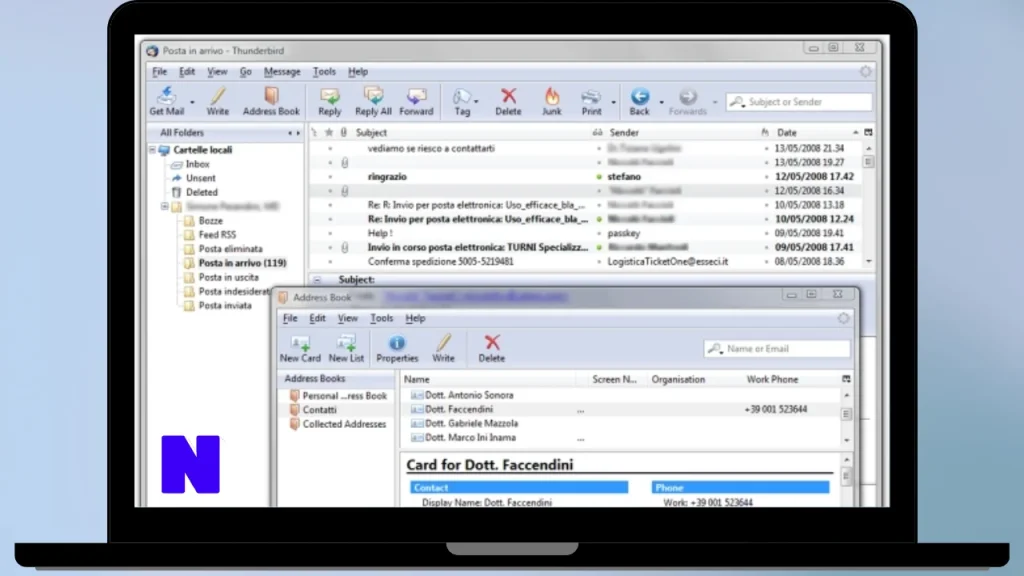Image resolution: width=1024 pixels, height=576 pixels.
Task: Open Help menu in main Thunderbird window
Action: pos(358,72)
